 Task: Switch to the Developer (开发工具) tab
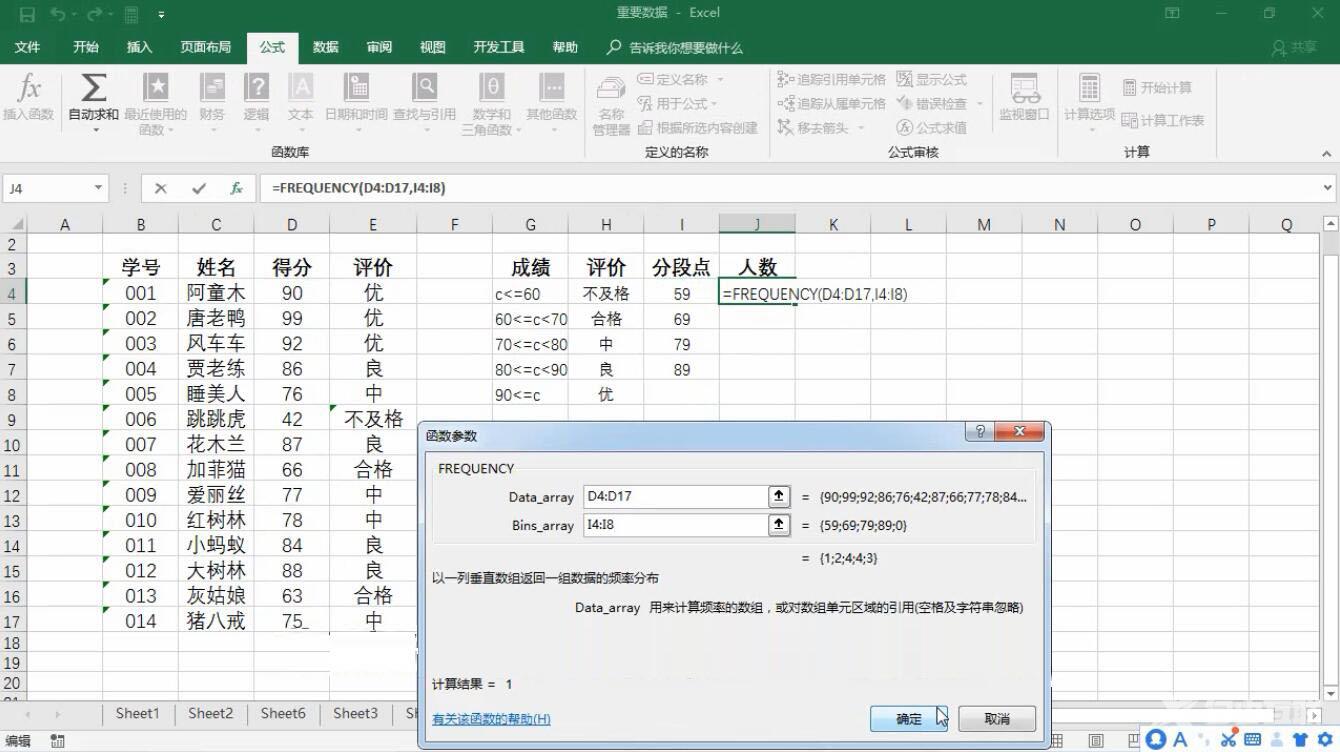point(498,47)
